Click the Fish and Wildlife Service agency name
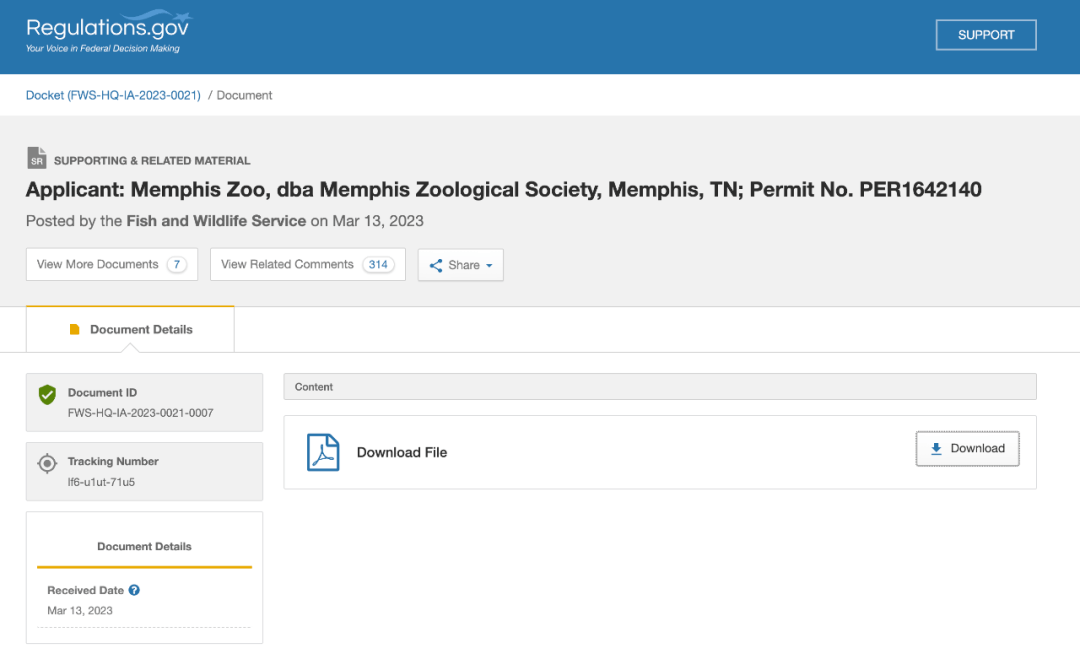The width and height of the screenshot is (1080, 670). [x=216, y=221]
